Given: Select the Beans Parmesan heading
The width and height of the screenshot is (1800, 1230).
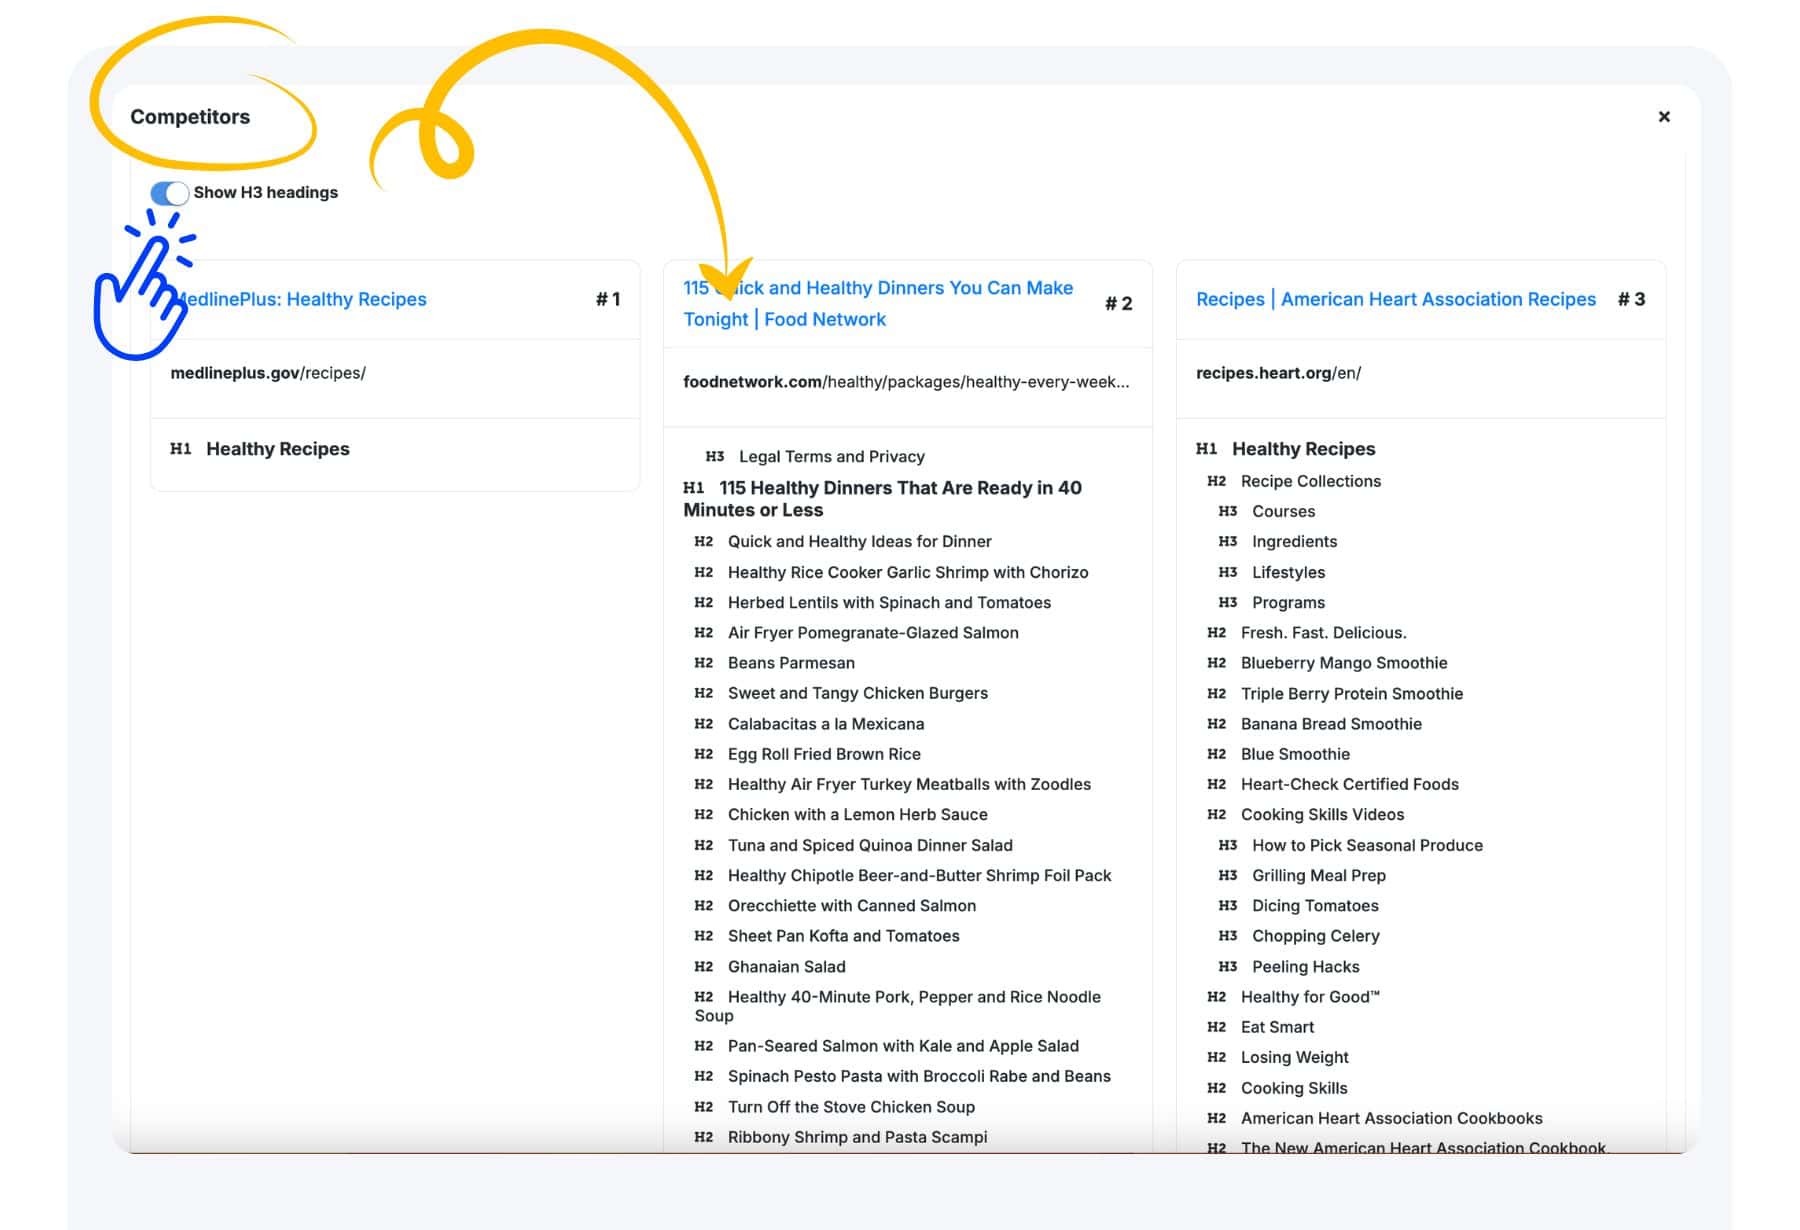Looking at the screenshot, I should [x=791, y=663].
